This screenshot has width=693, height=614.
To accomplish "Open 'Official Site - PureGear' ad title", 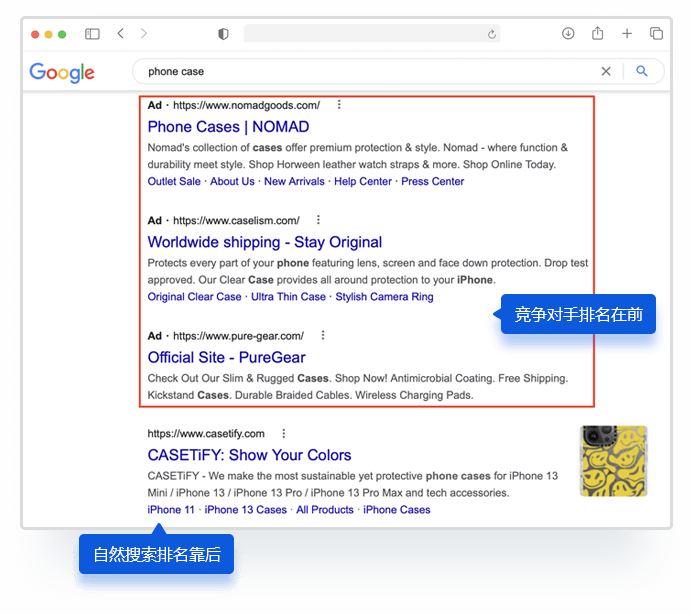I will pos(226,358).
